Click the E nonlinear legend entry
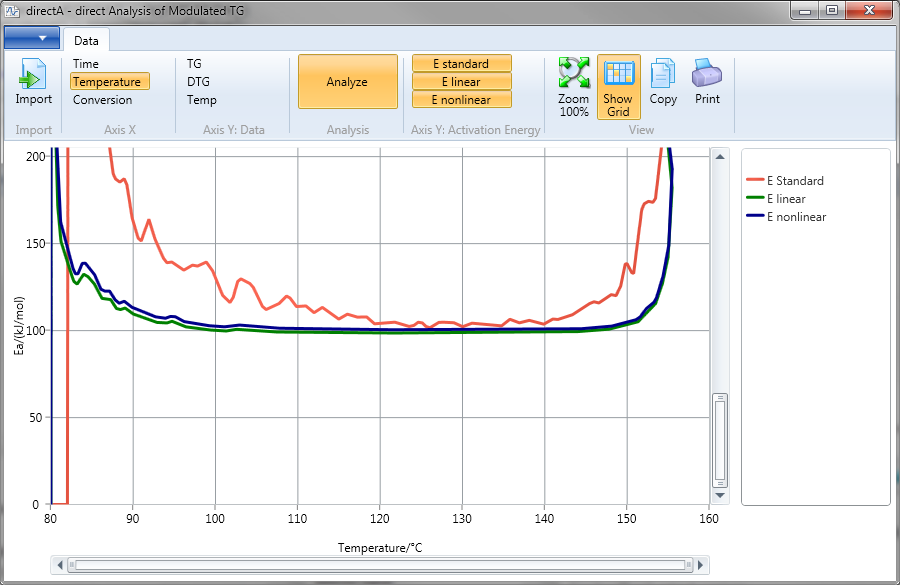Viewport: 900px width, 585px height. 786,216
